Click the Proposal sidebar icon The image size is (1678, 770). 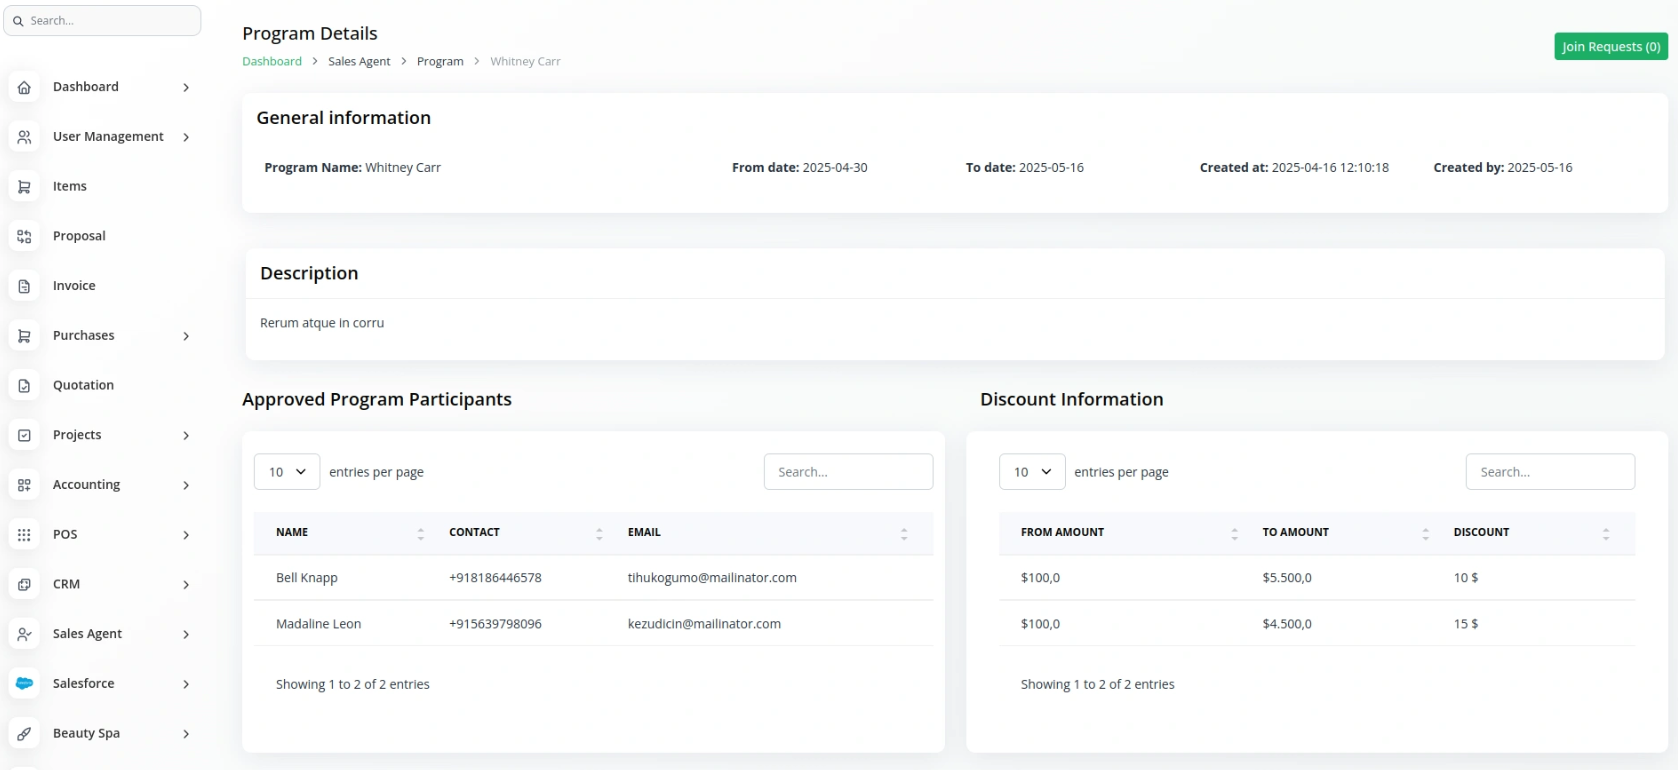[24, 236]
